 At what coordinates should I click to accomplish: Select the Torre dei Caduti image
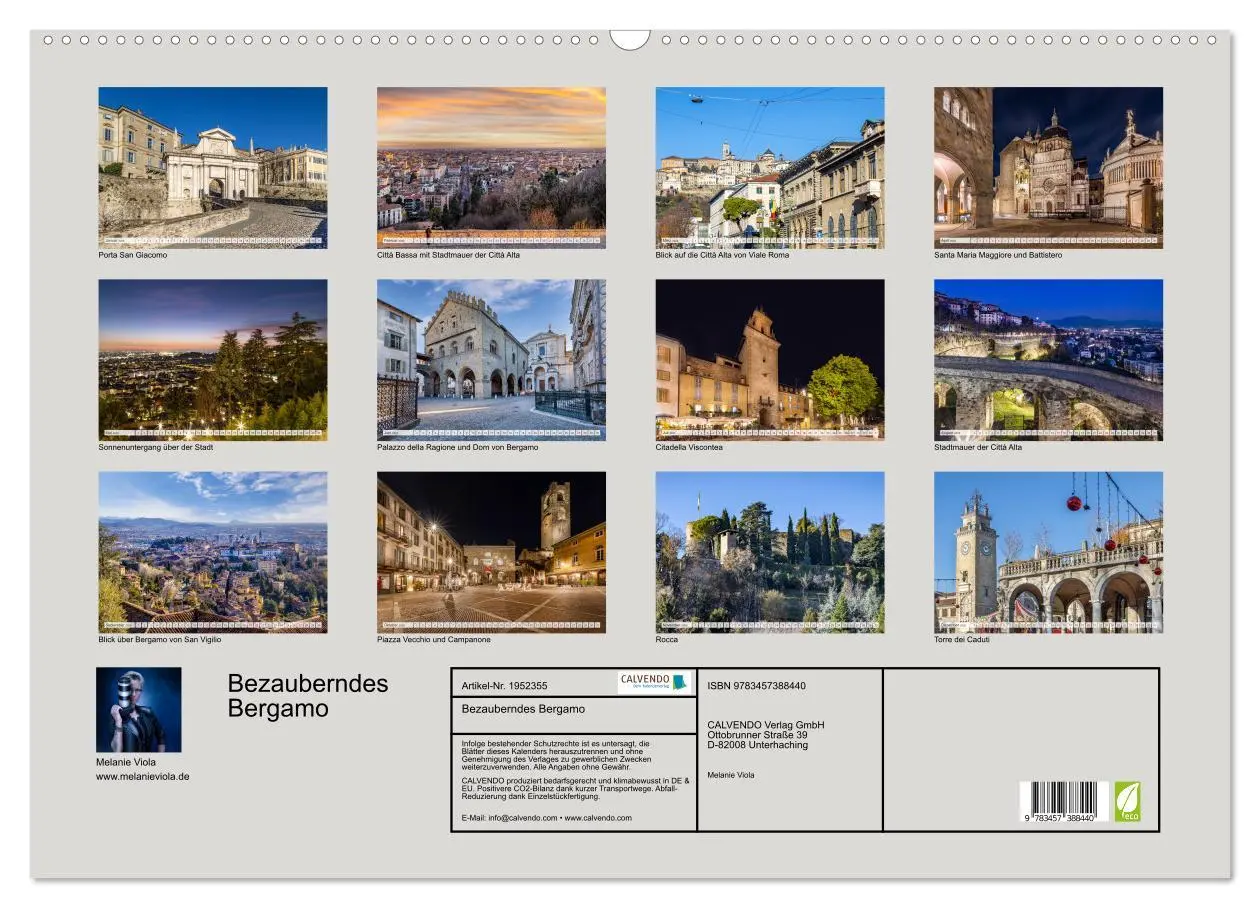1048,550
